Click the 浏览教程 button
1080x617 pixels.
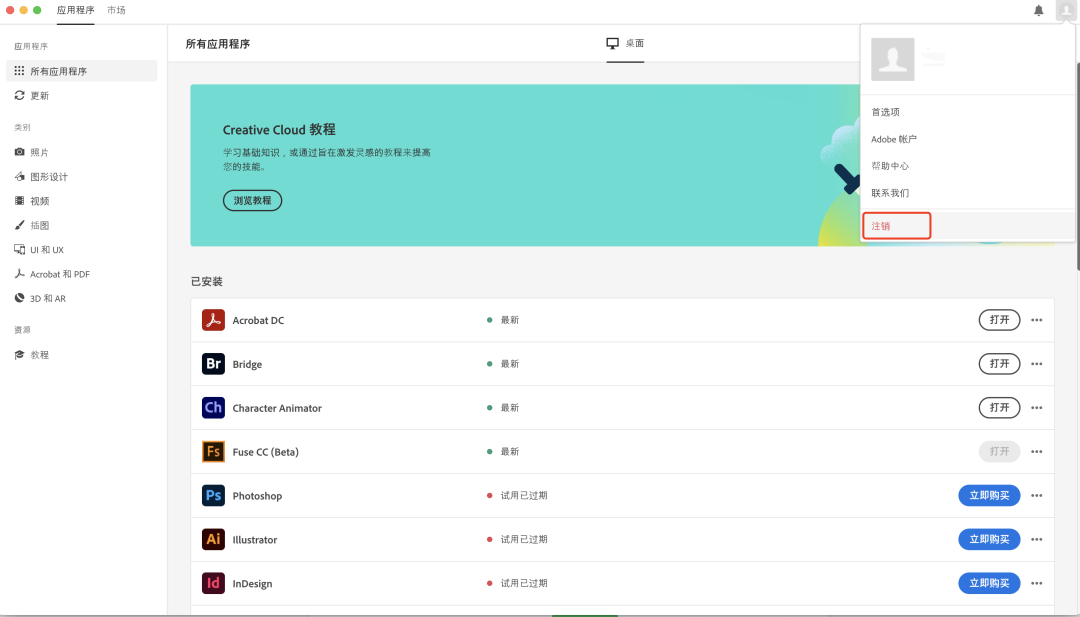tap(252, 200)
